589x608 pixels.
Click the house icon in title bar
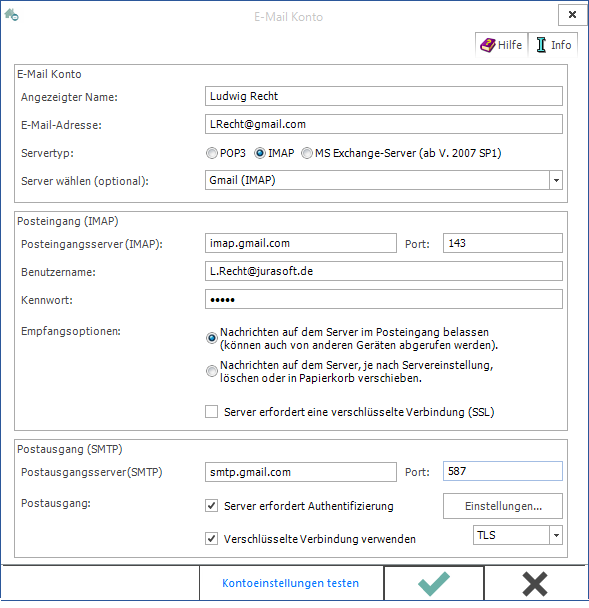coord(11,15)
